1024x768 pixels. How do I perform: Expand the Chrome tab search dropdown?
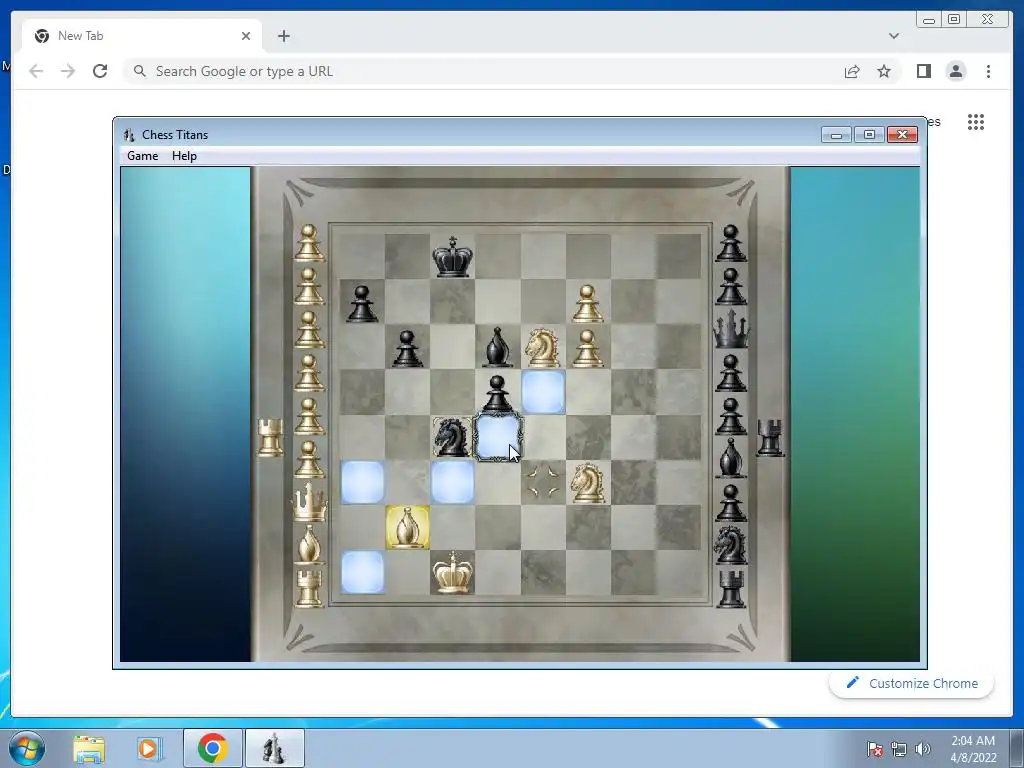pos(893,36)
